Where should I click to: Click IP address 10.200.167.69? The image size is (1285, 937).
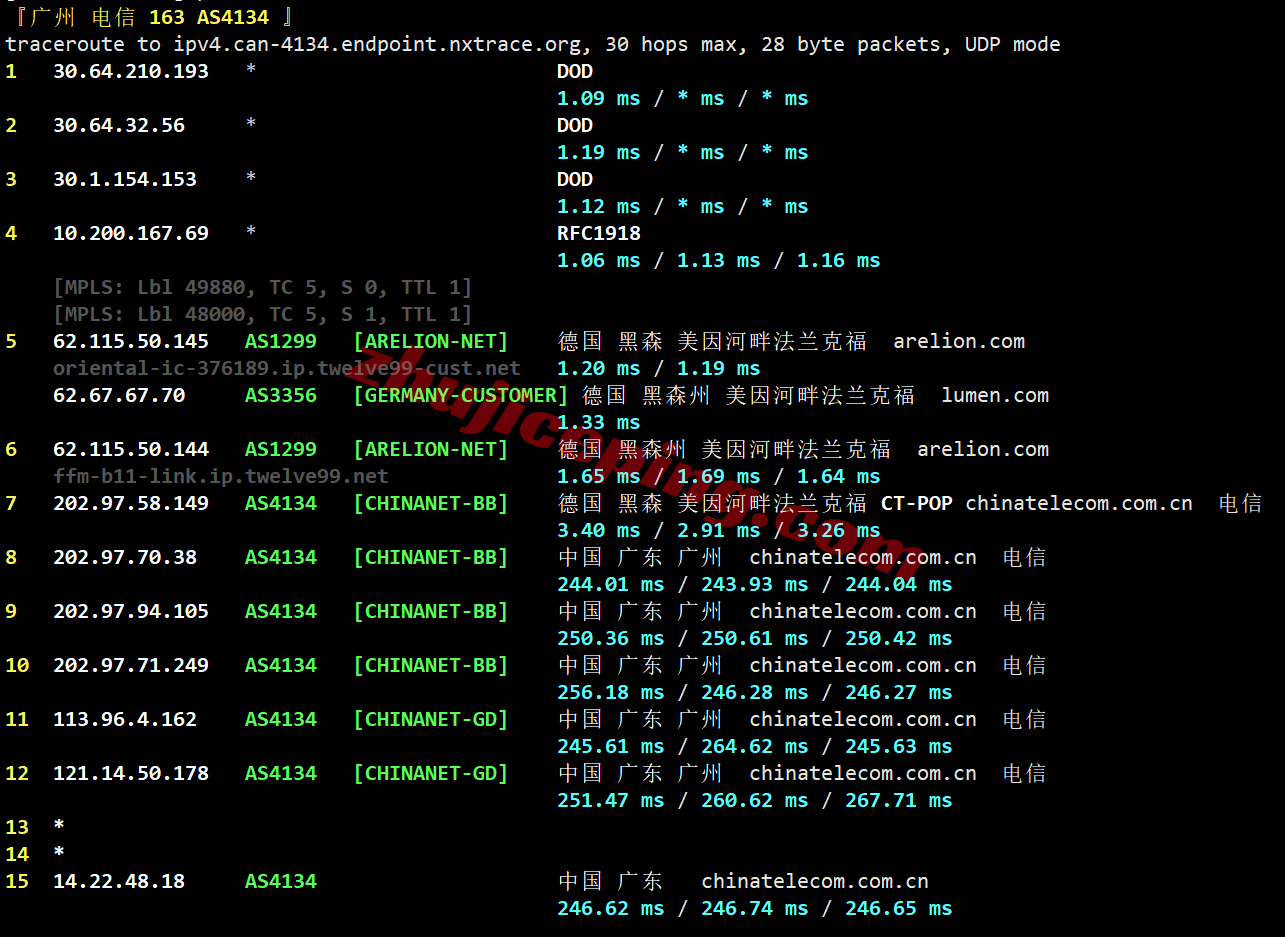131,233
